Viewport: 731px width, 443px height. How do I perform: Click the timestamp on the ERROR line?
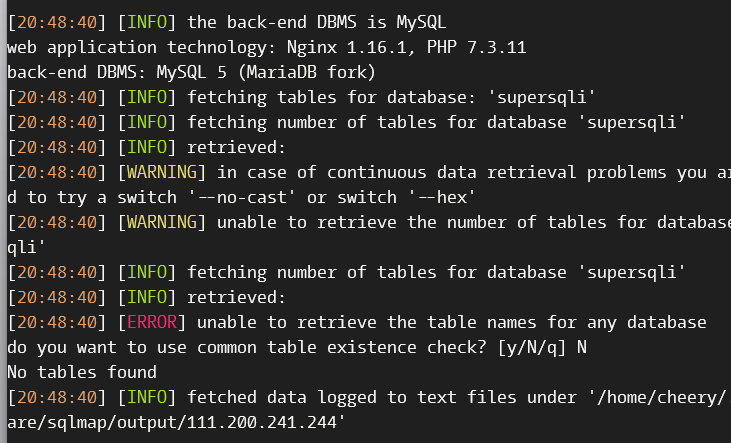click(57, 322)
